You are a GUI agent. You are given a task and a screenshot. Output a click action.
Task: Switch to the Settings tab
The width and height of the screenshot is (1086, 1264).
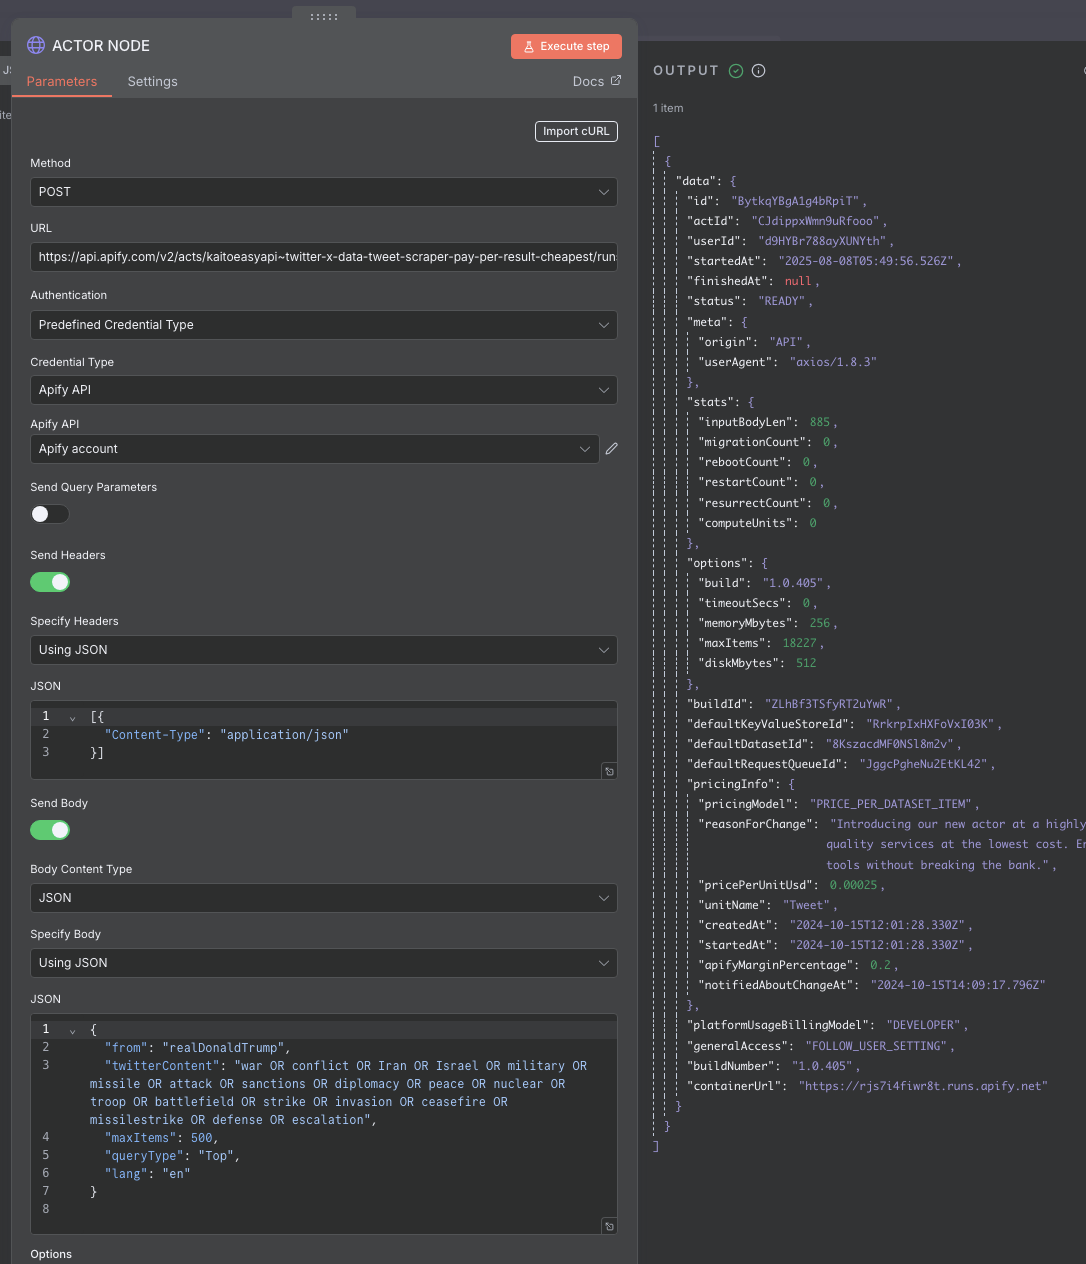(152, 82)
